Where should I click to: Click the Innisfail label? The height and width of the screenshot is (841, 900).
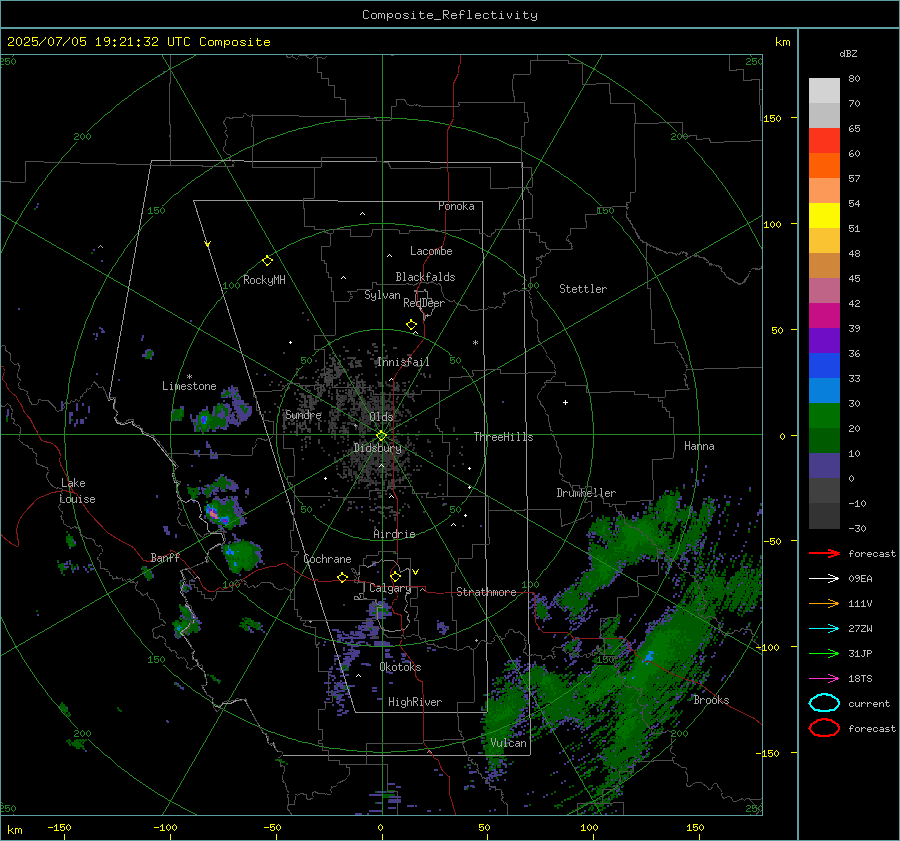[403, 362]
